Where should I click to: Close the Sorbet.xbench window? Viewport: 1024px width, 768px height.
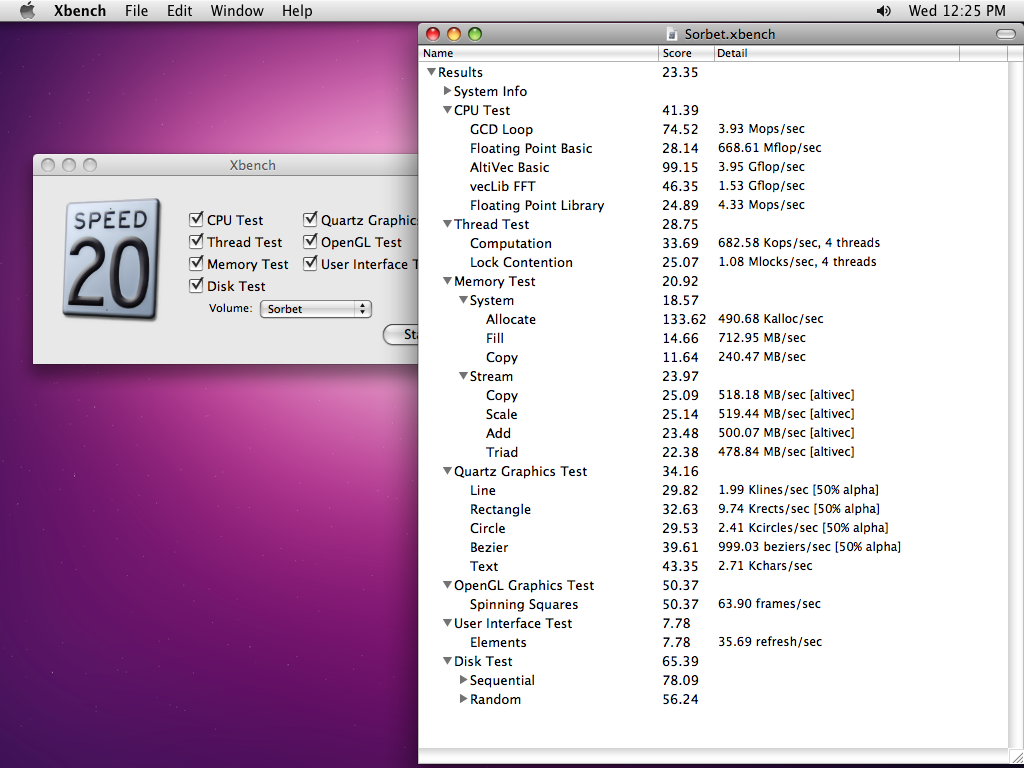(432, 34)
